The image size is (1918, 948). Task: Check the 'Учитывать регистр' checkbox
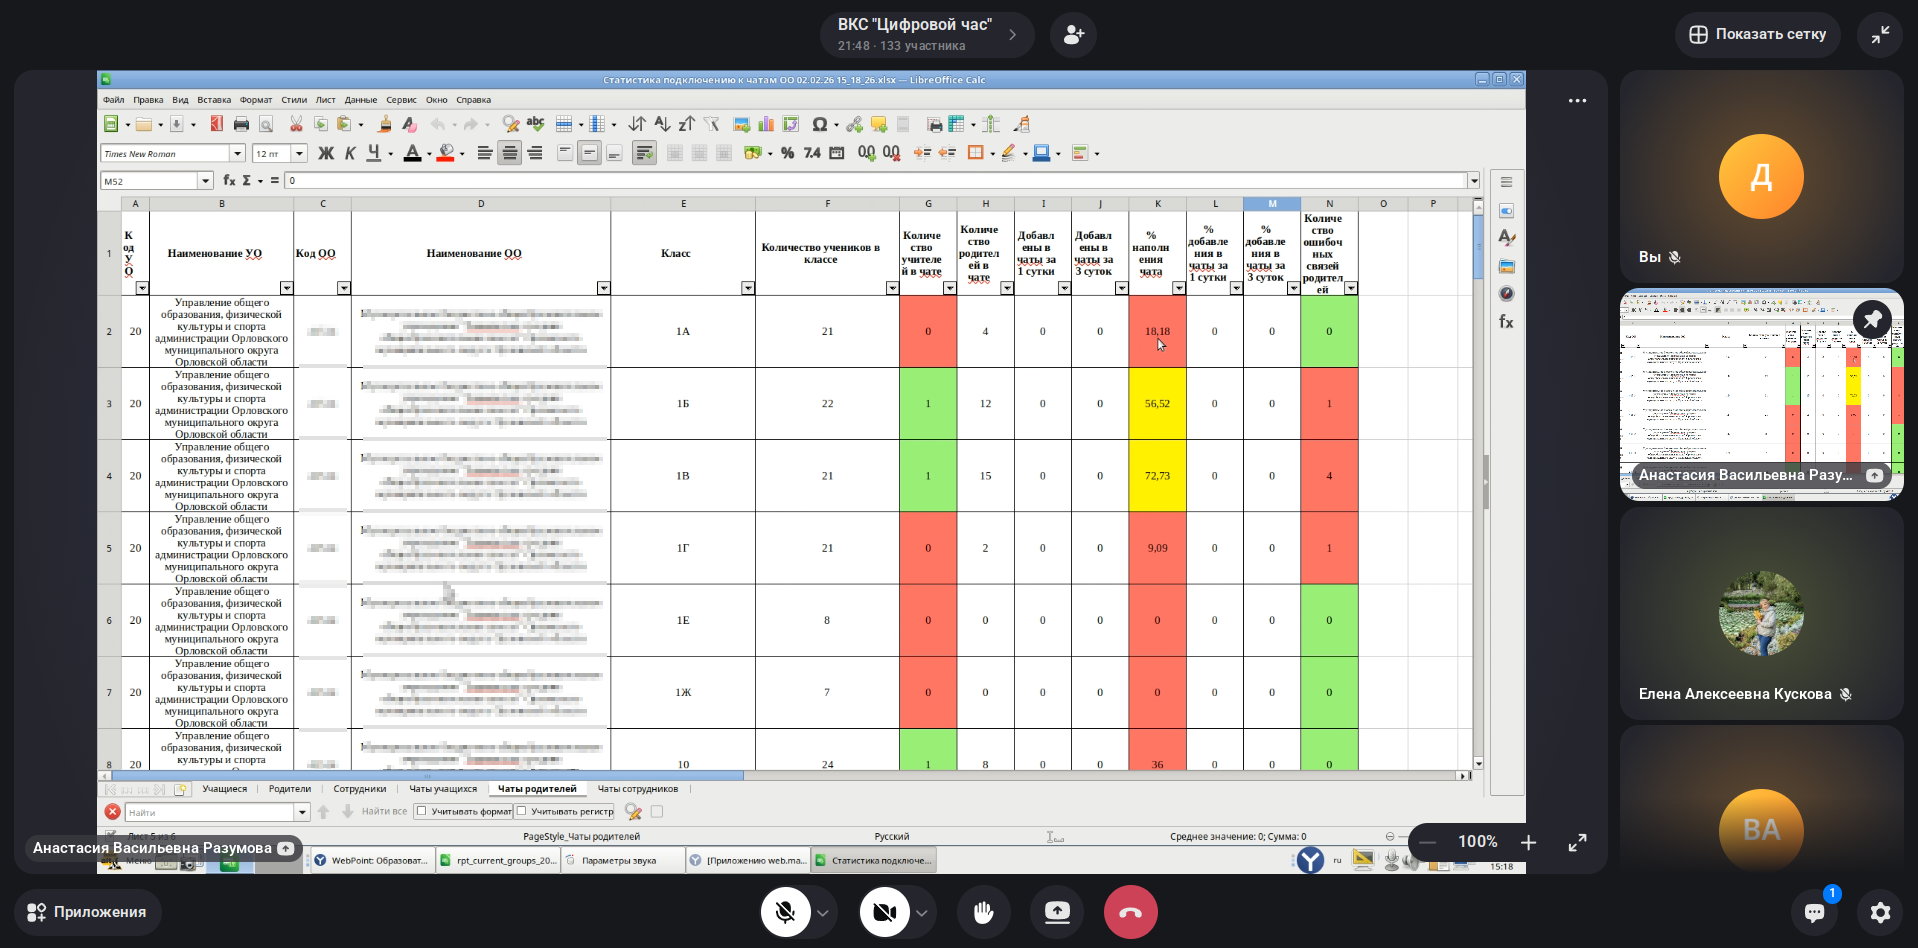[x=522, y=811]
